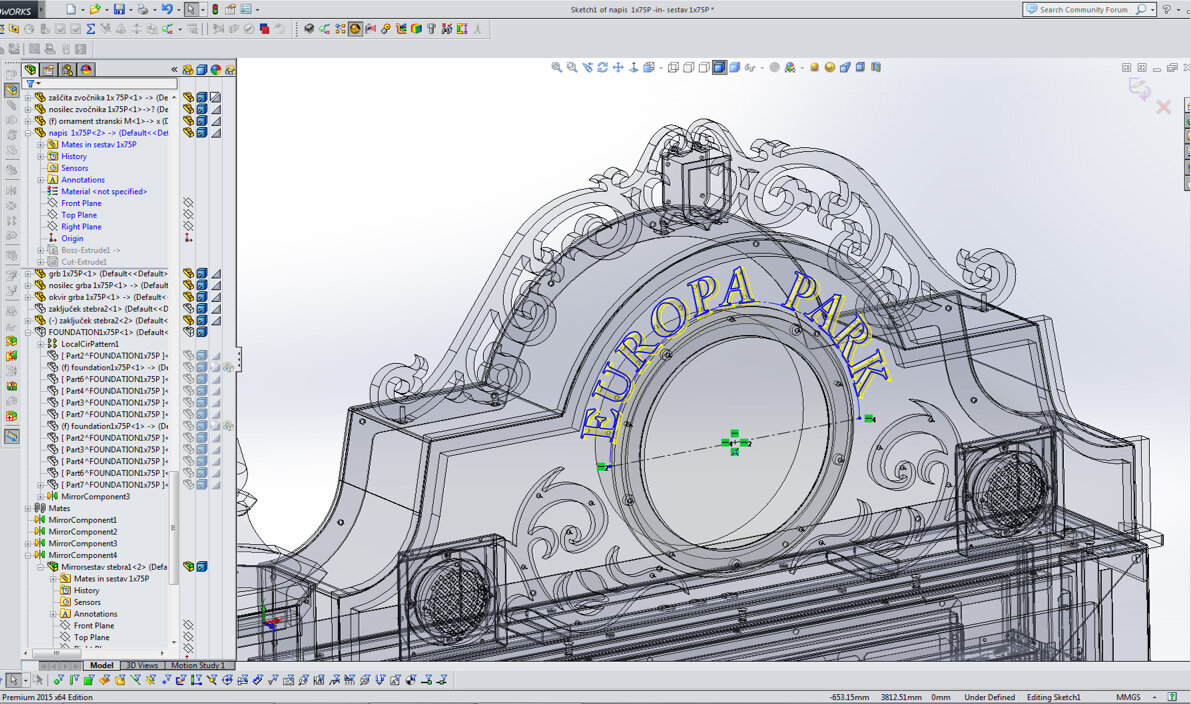Viewport: 1191px width, 704px height.
Task: Select Material <not specified> item
Action: point(104,191)
